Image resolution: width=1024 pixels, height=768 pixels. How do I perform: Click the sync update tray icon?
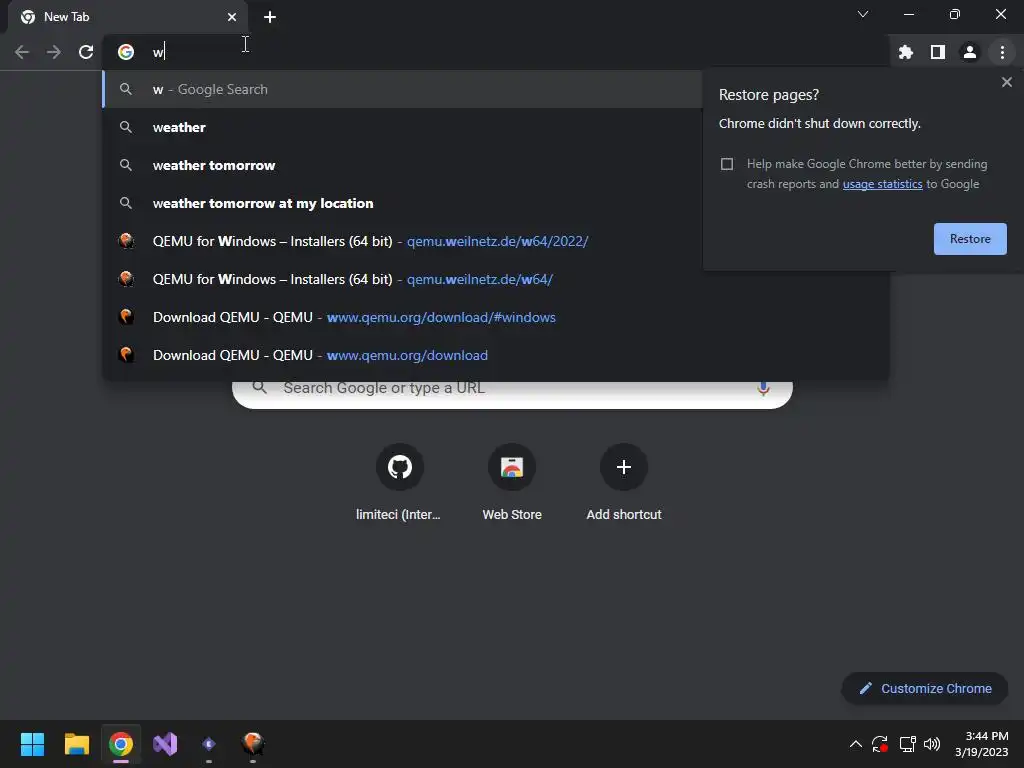(880, 744)
